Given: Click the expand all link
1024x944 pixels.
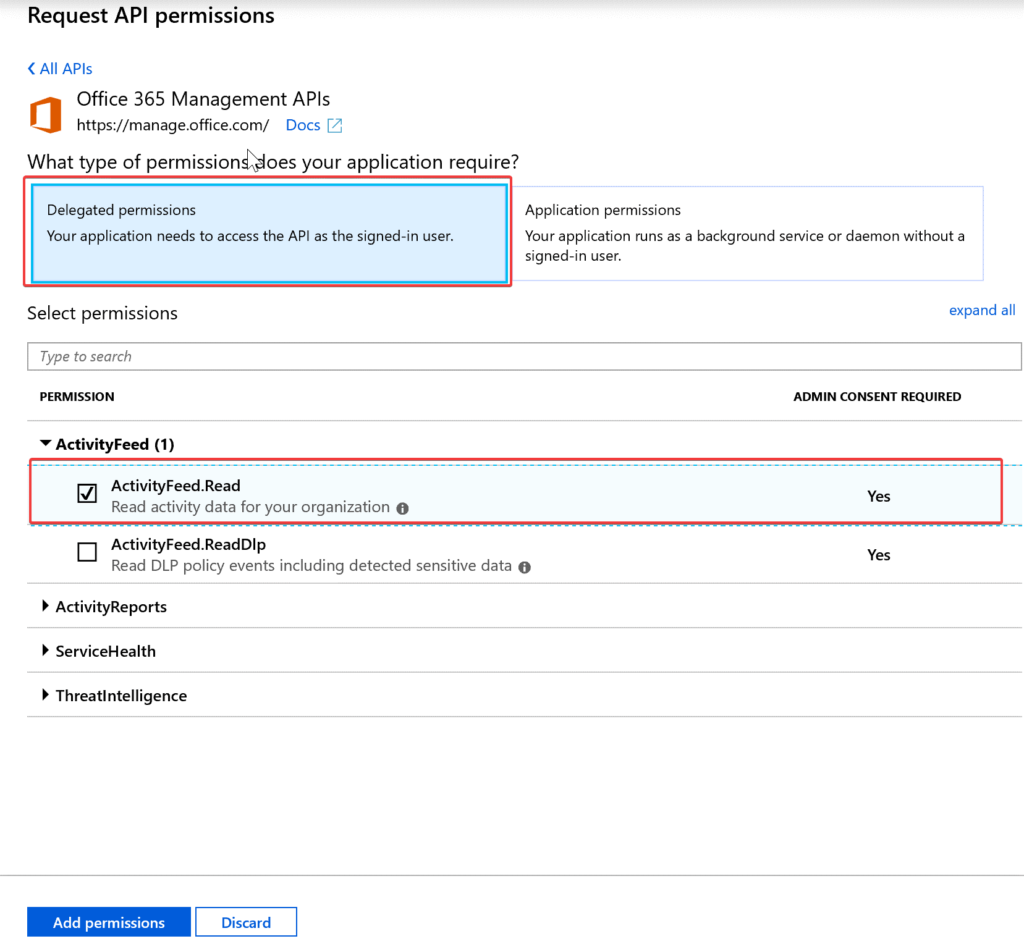Looking at the screenshot, I should pos(982,310).
